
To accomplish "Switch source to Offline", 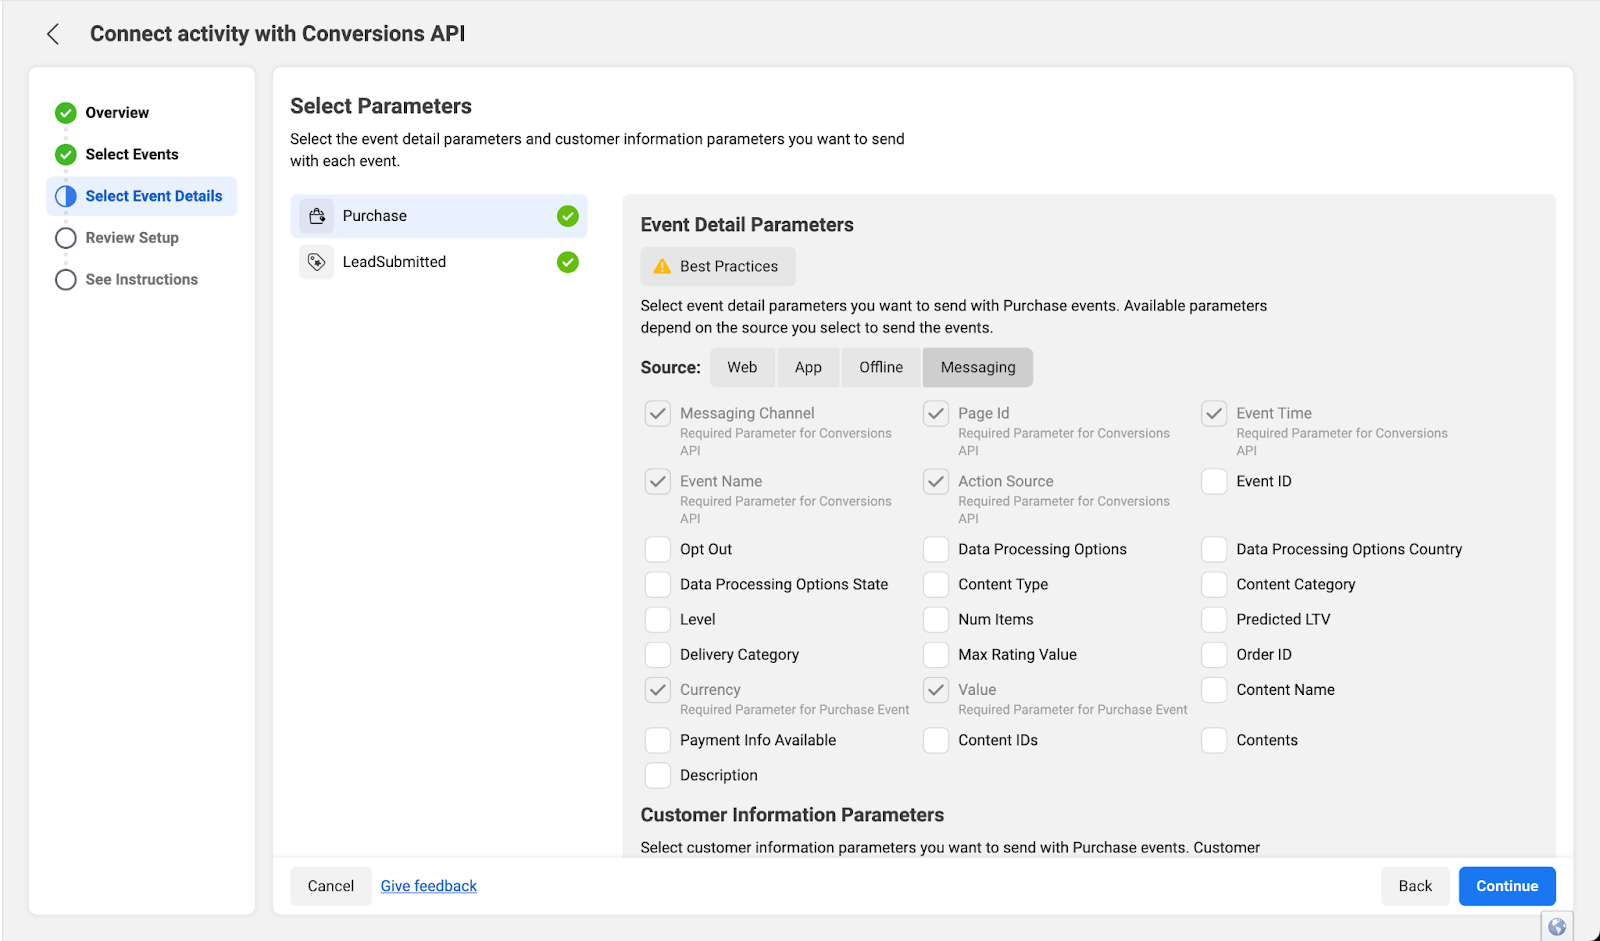I will click(881, 367).
